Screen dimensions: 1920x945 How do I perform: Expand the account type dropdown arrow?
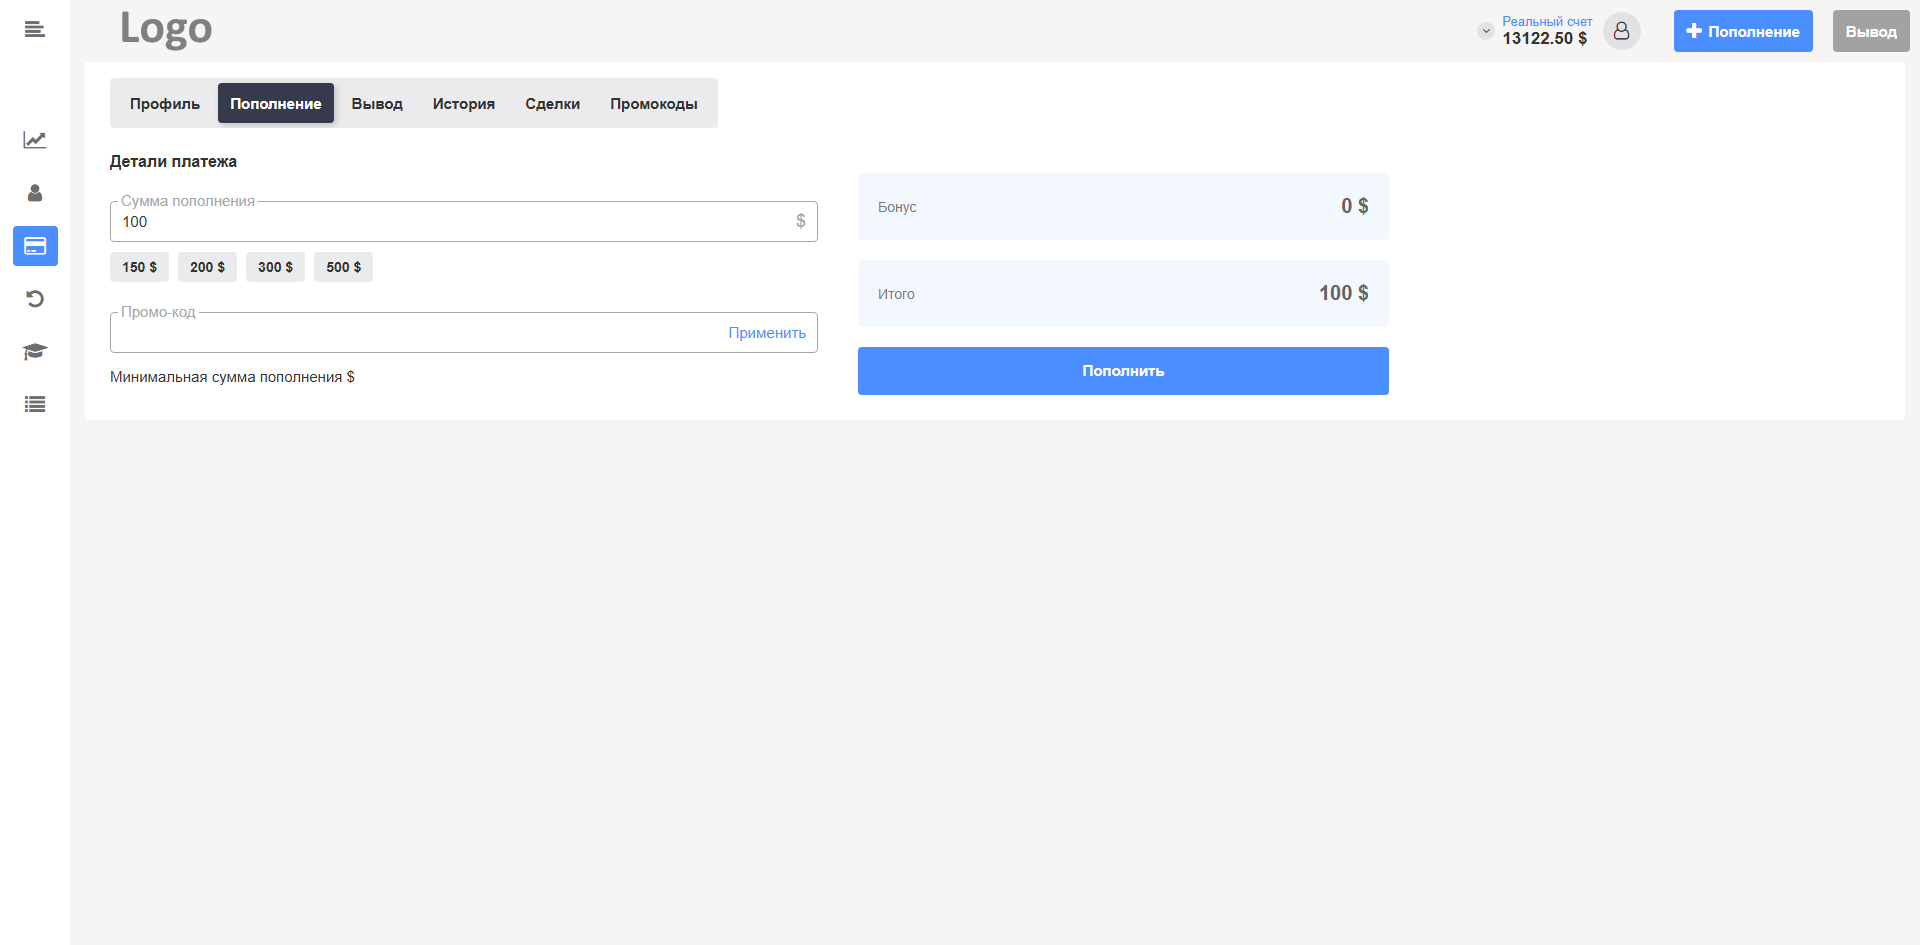coord(1485,31)
